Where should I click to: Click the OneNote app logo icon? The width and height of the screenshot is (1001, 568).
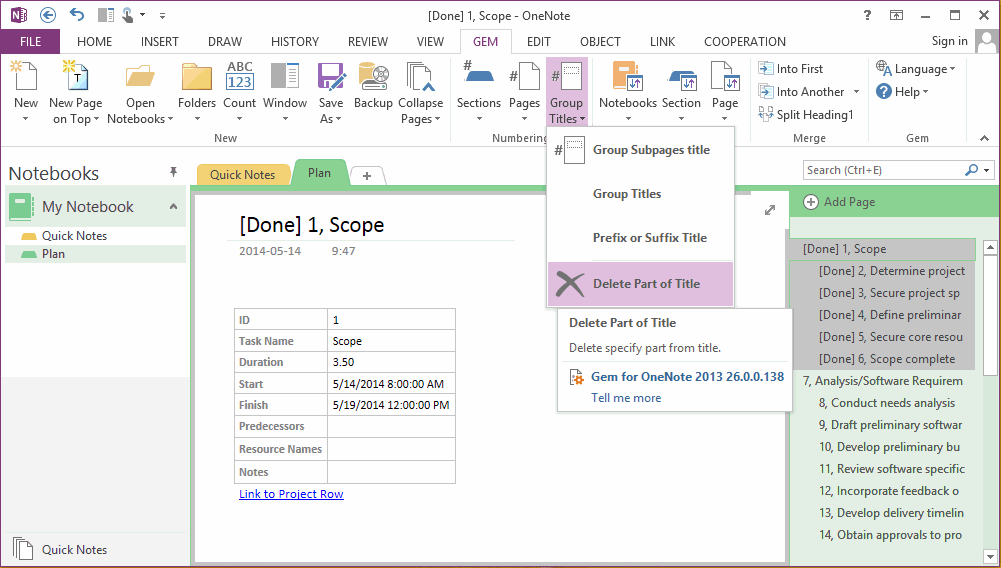pyautogui.click(x=19, y=15)
